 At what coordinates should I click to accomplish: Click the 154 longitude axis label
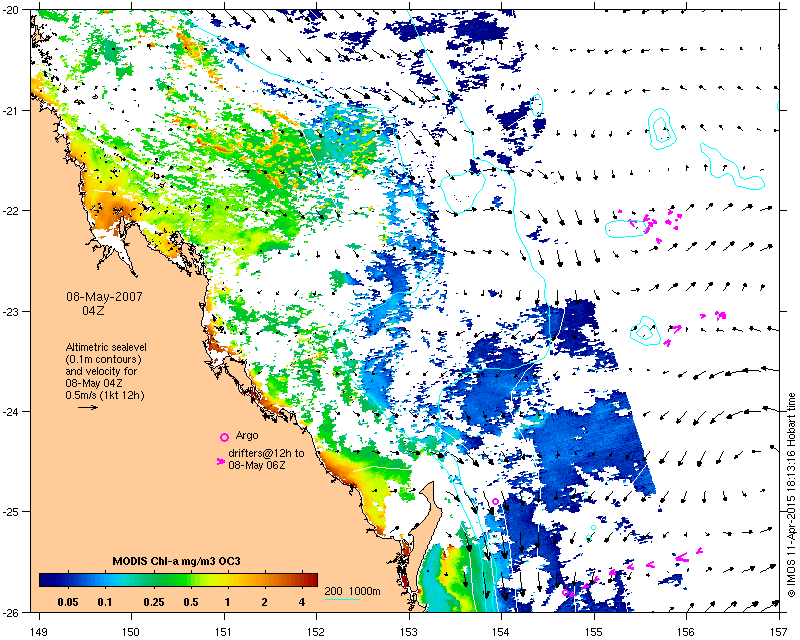click(x=502, y=632)
